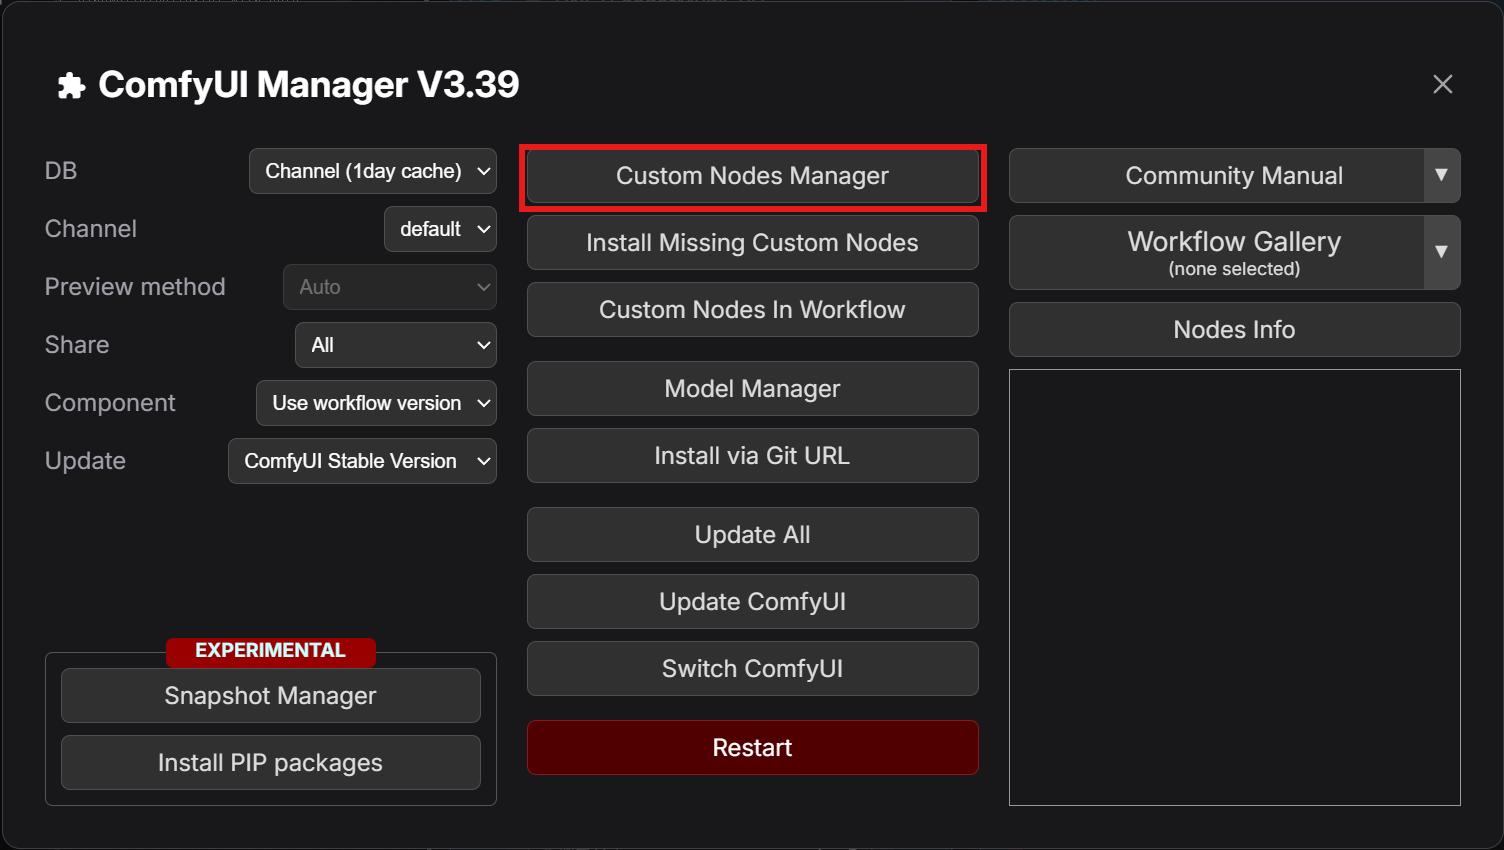Open the Workflow Gallery
This screenshot has width=1504, height=850.
[1217, 253]
